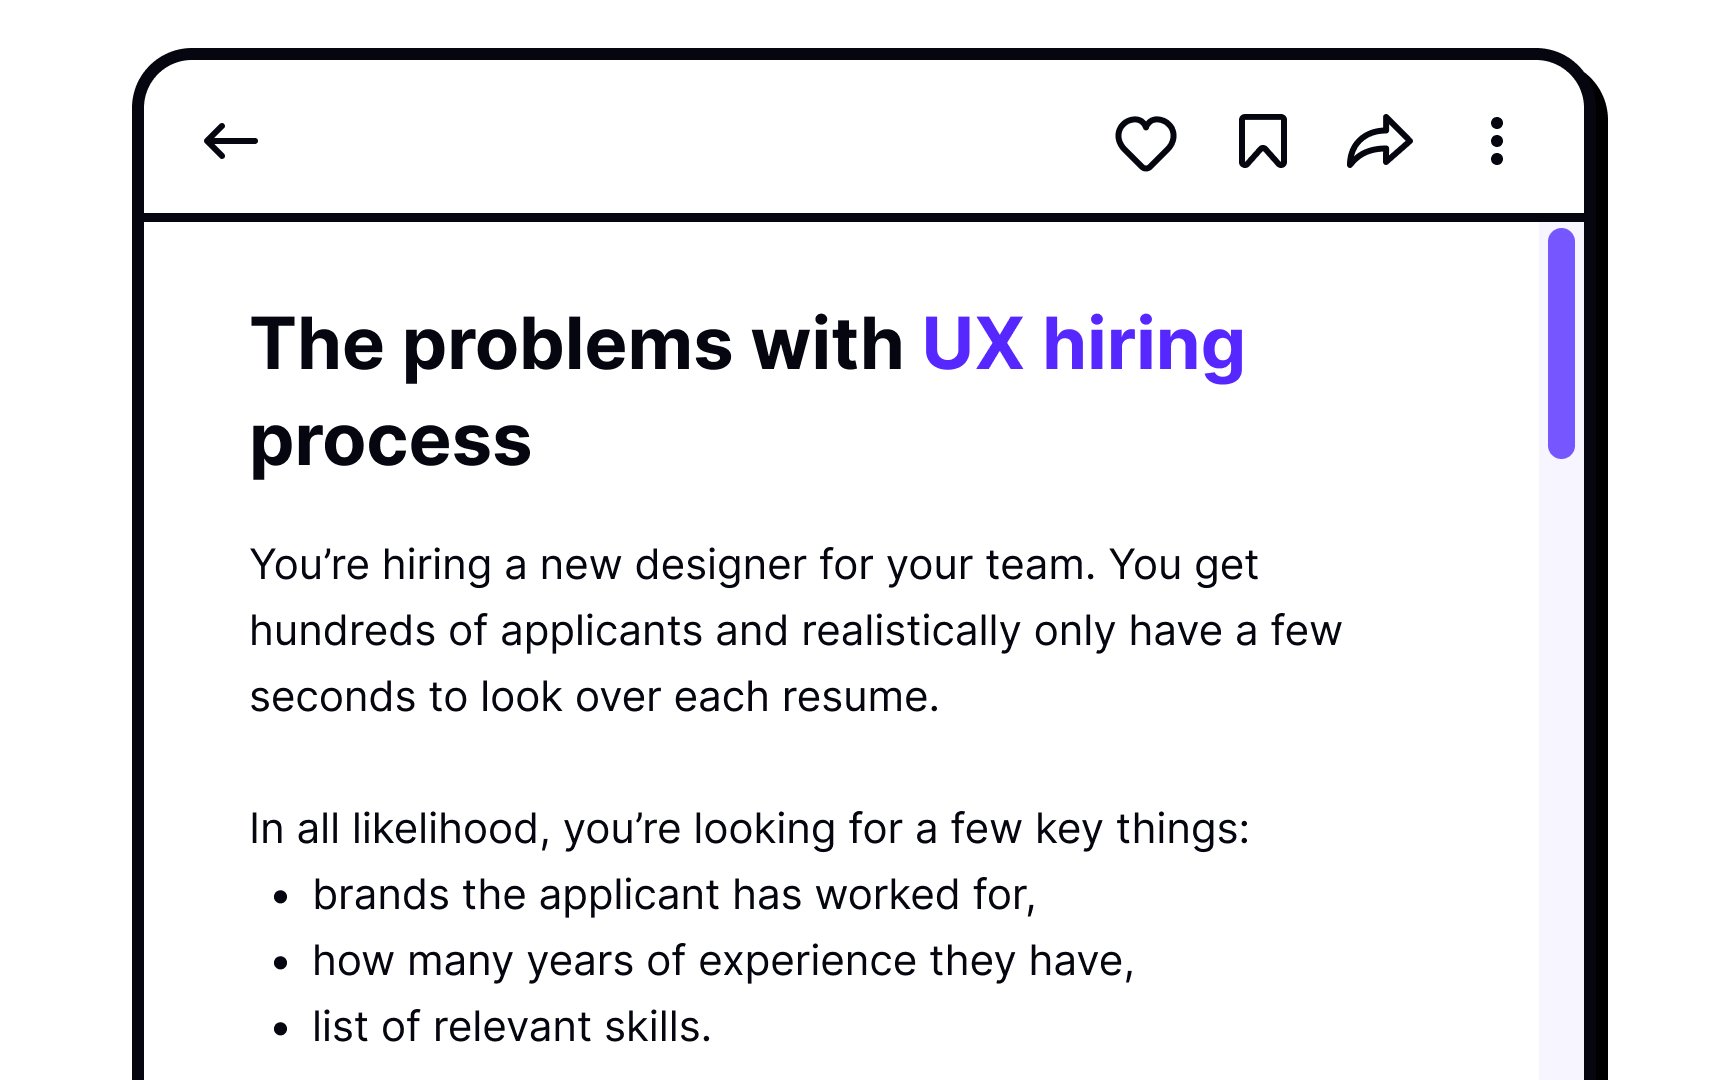Click the bullet dot before 'how many years'
This screenshot has width=1728, height=1080.
point(281,963)
